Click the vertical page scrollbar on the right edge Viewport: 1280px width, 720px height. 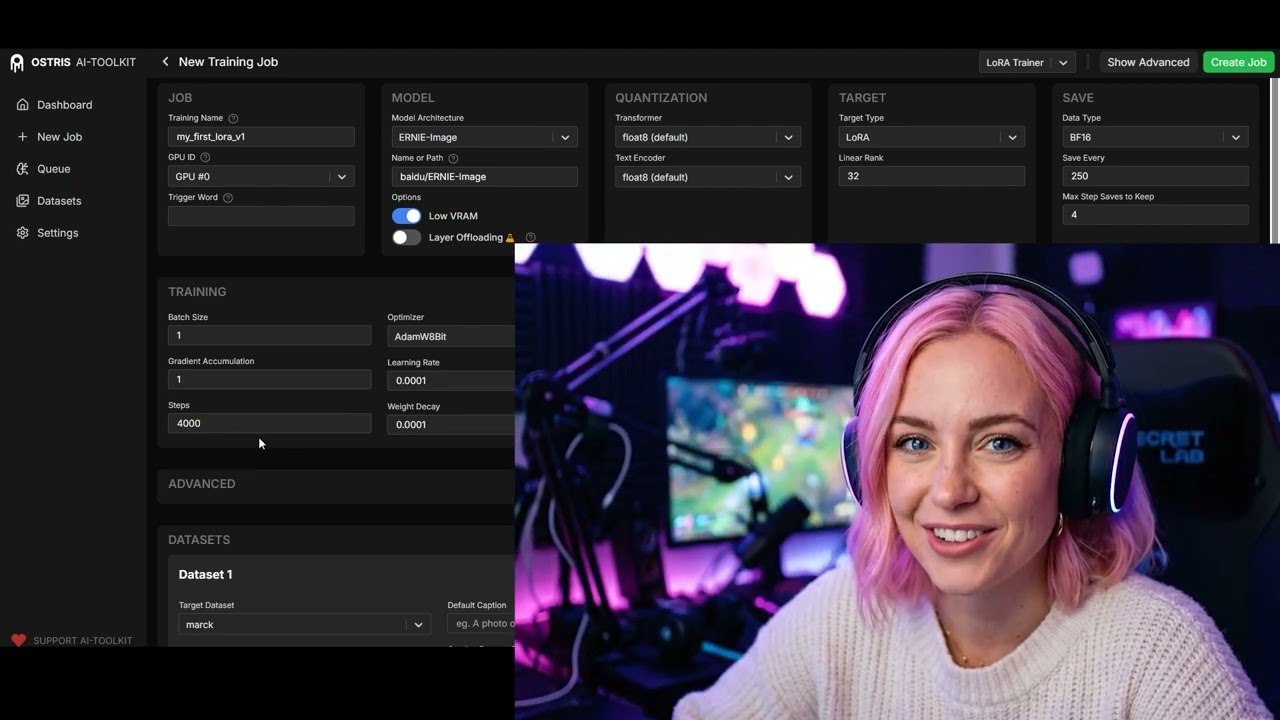pyautogui.click(x=1274, y=162)
